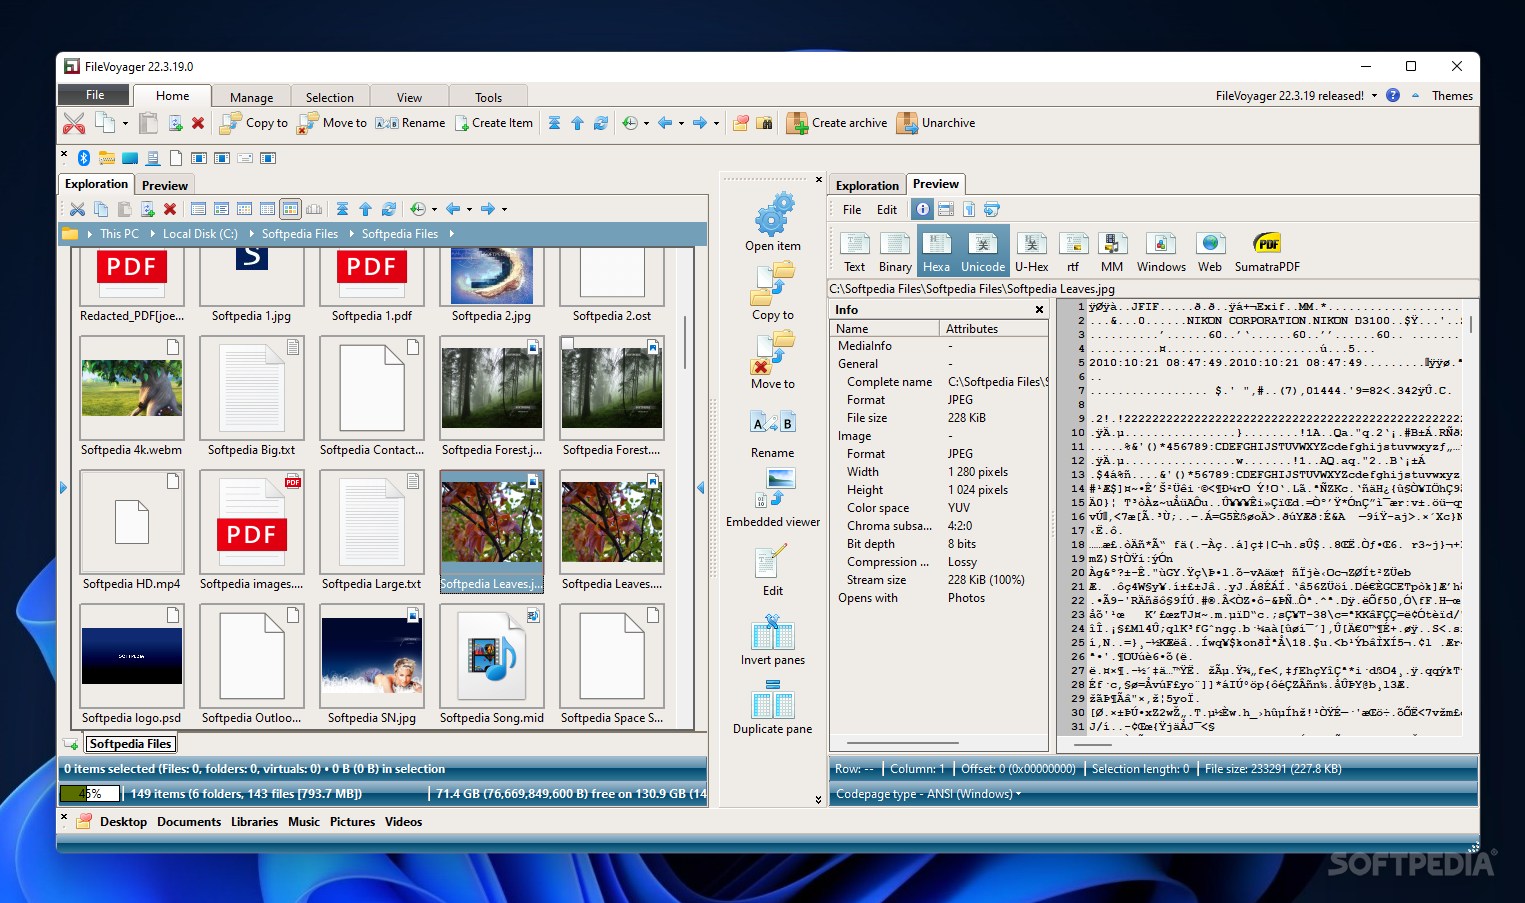Select the Web viewer icon

1210,252
